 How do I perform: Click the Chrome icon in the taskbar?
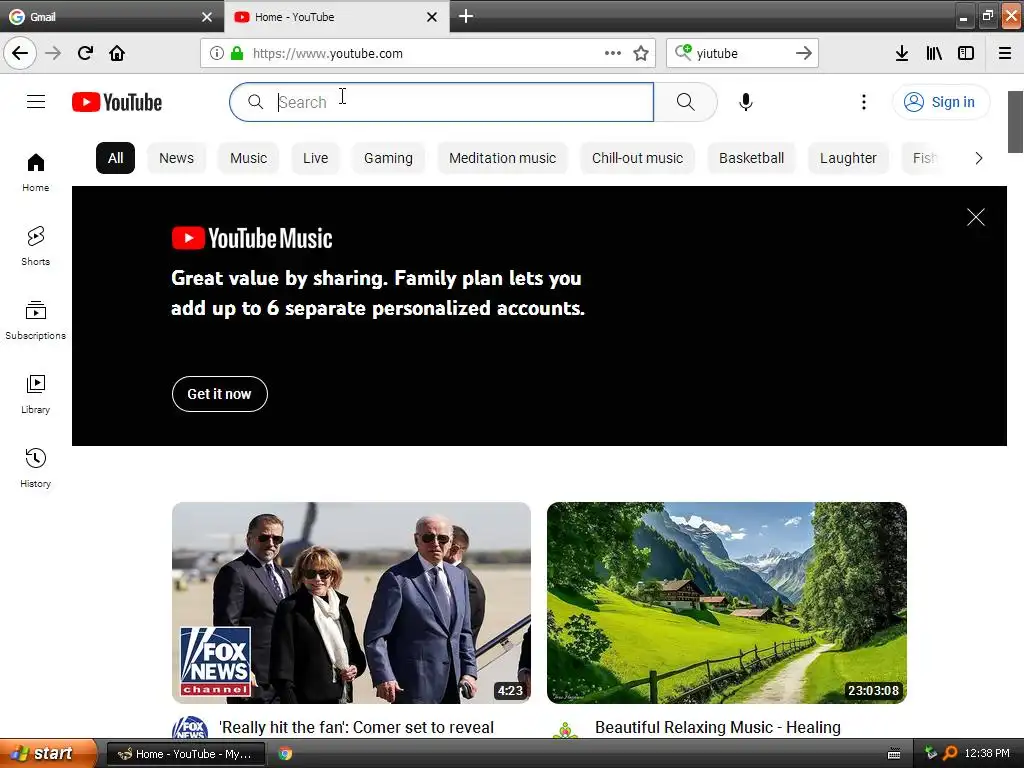click(x=285, y=754)
